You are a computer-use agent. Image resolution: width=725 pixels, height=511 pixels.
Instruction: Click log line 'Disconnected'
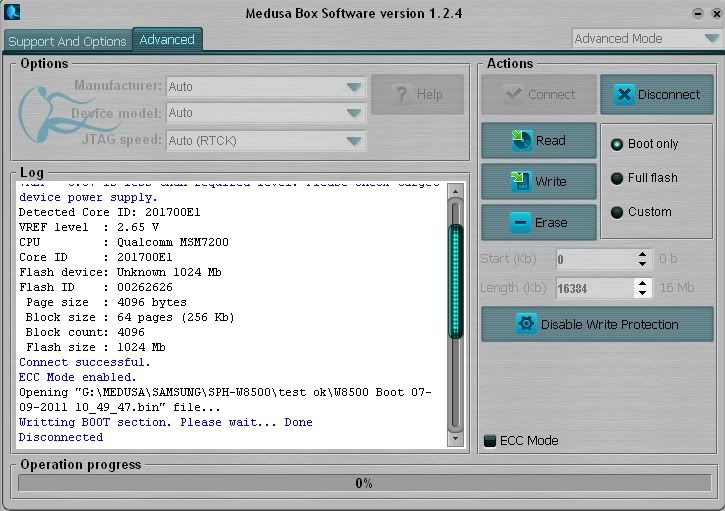[61, 437]
